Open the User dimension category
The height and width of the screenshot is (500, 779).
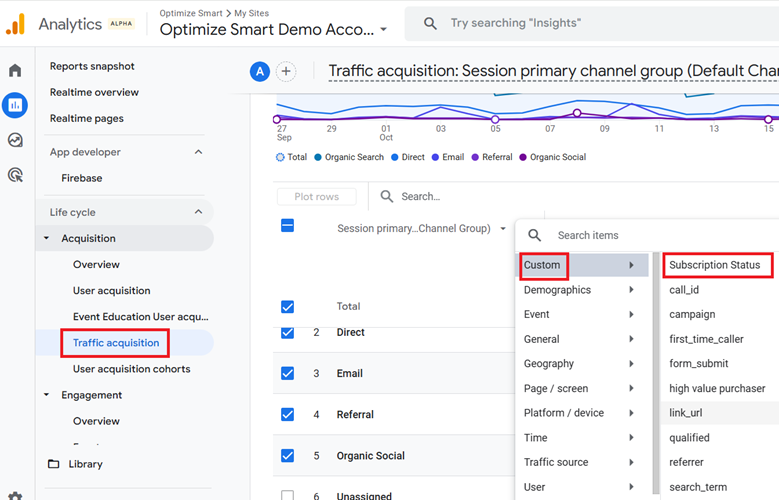pos(583,487)
